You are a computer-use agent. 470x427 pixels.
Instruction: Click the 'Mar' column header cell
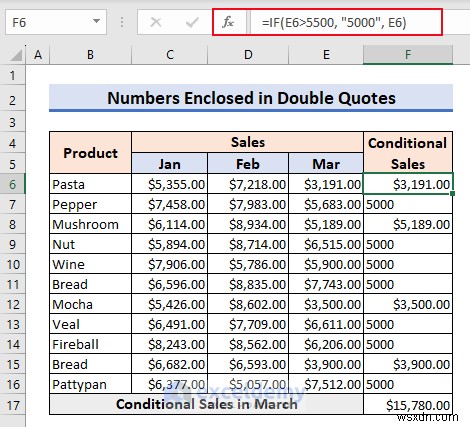[326, 164]
